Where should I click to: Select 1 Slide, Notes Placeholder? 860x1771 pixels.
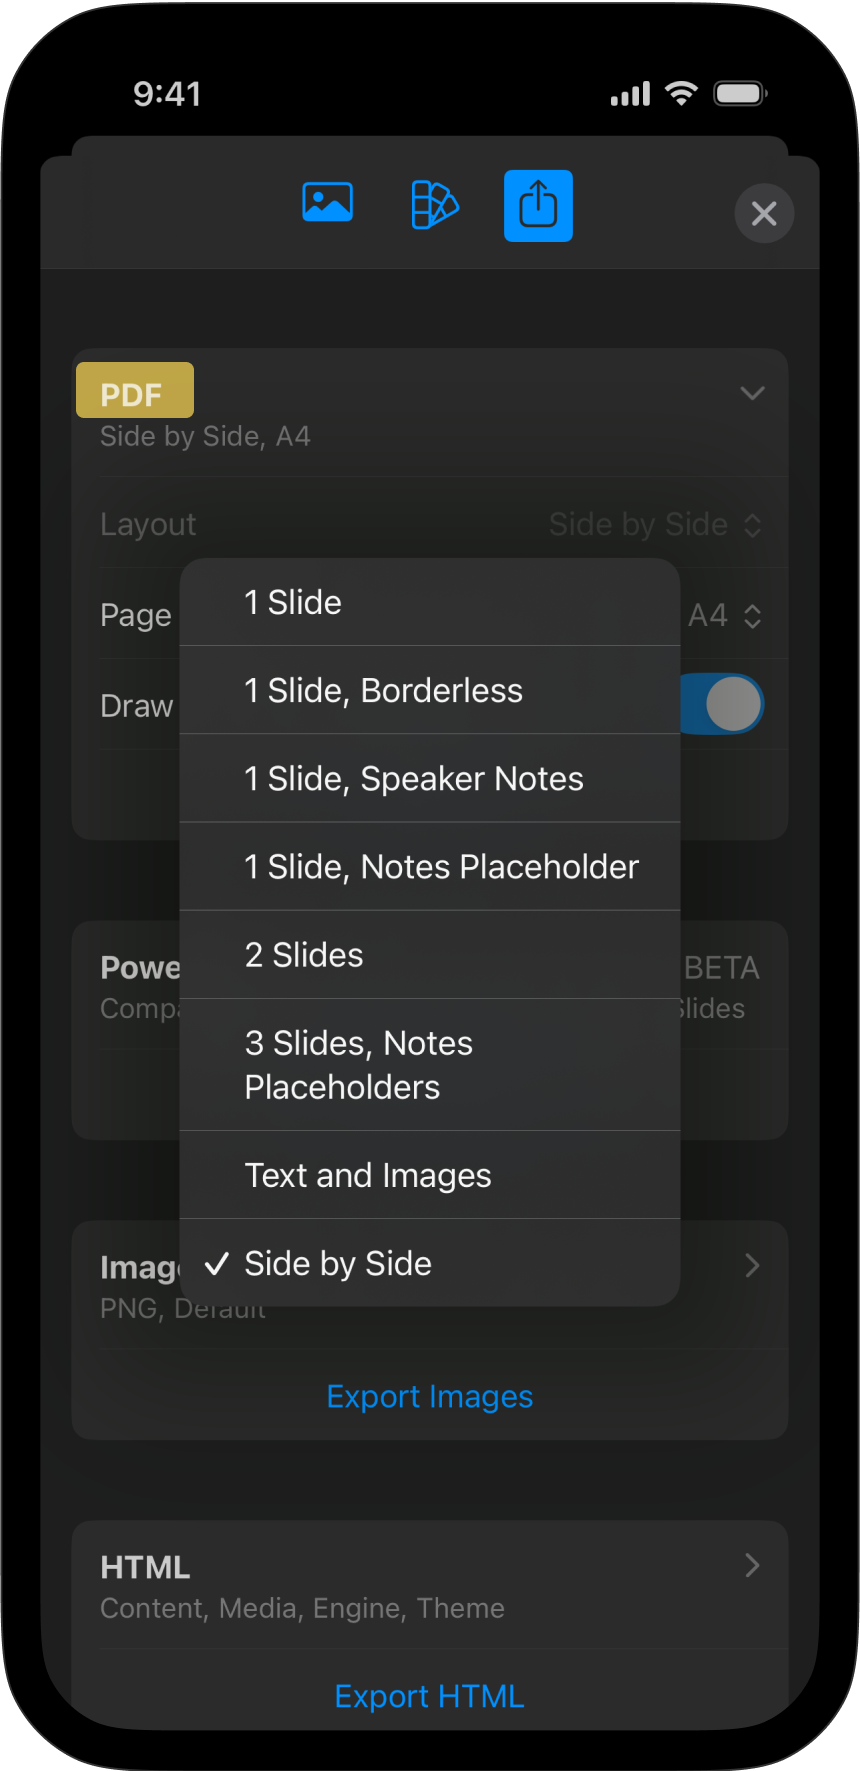pos(430,867)
